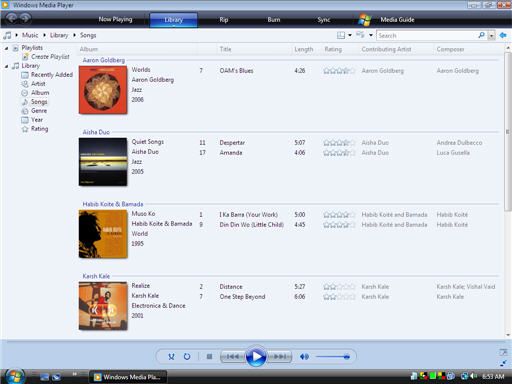Set star rating for Distance
Screen dimensions: 512x384
point(339,287)
